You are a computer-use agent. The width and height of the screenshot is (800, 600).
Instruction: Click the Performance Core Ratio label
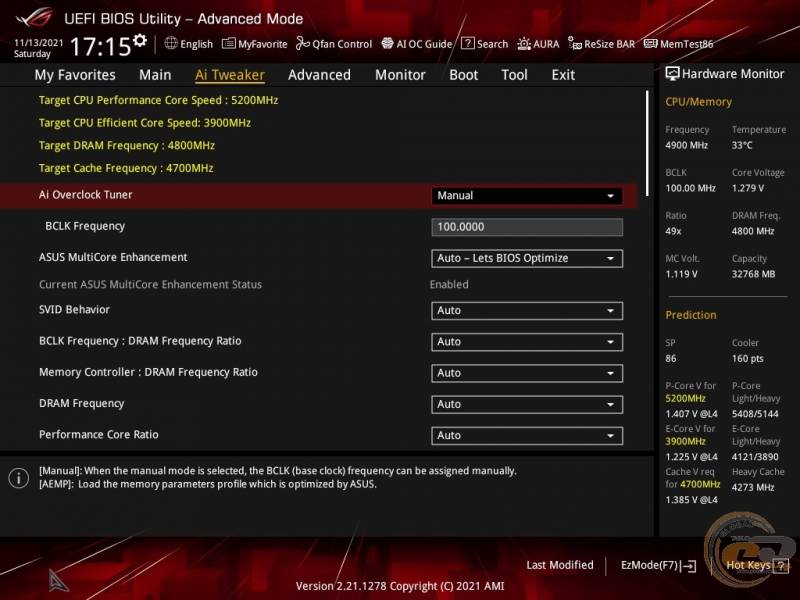[x=98, y=435]
